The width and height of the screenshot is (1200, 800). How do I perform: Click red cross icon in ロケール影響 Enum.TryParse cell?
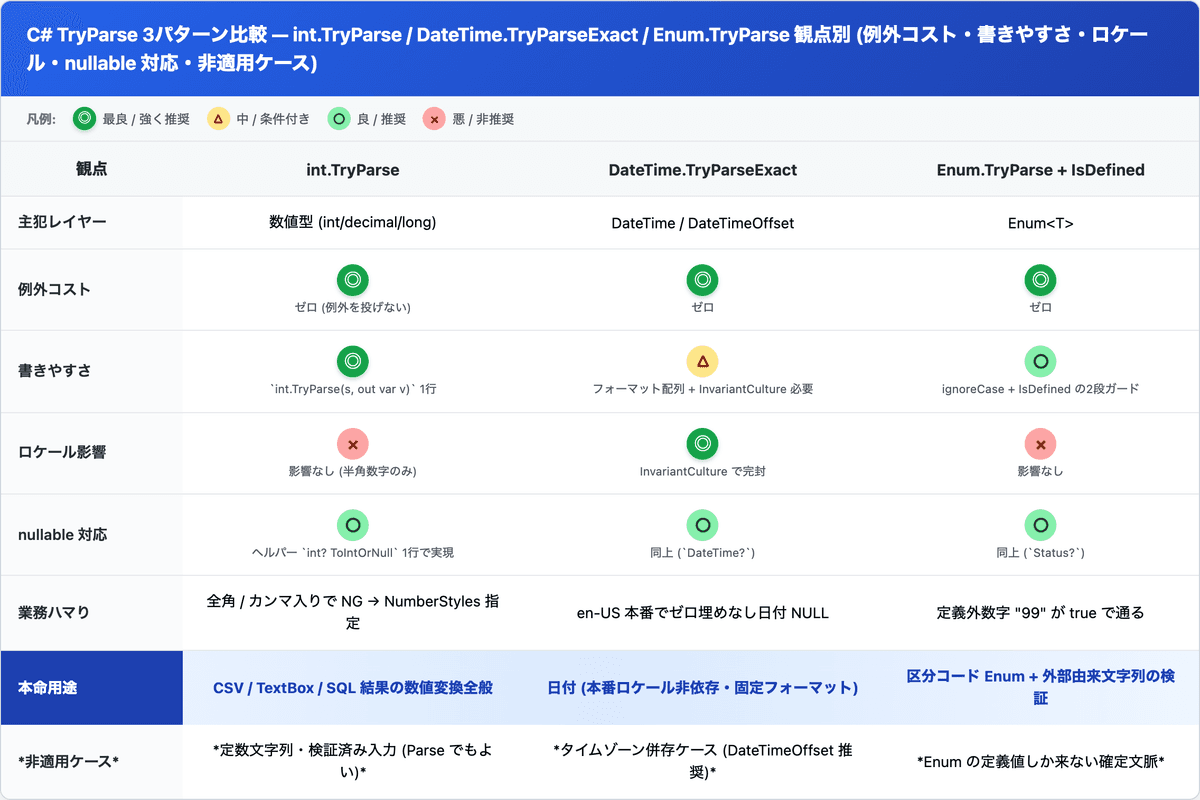point(1041,444)
